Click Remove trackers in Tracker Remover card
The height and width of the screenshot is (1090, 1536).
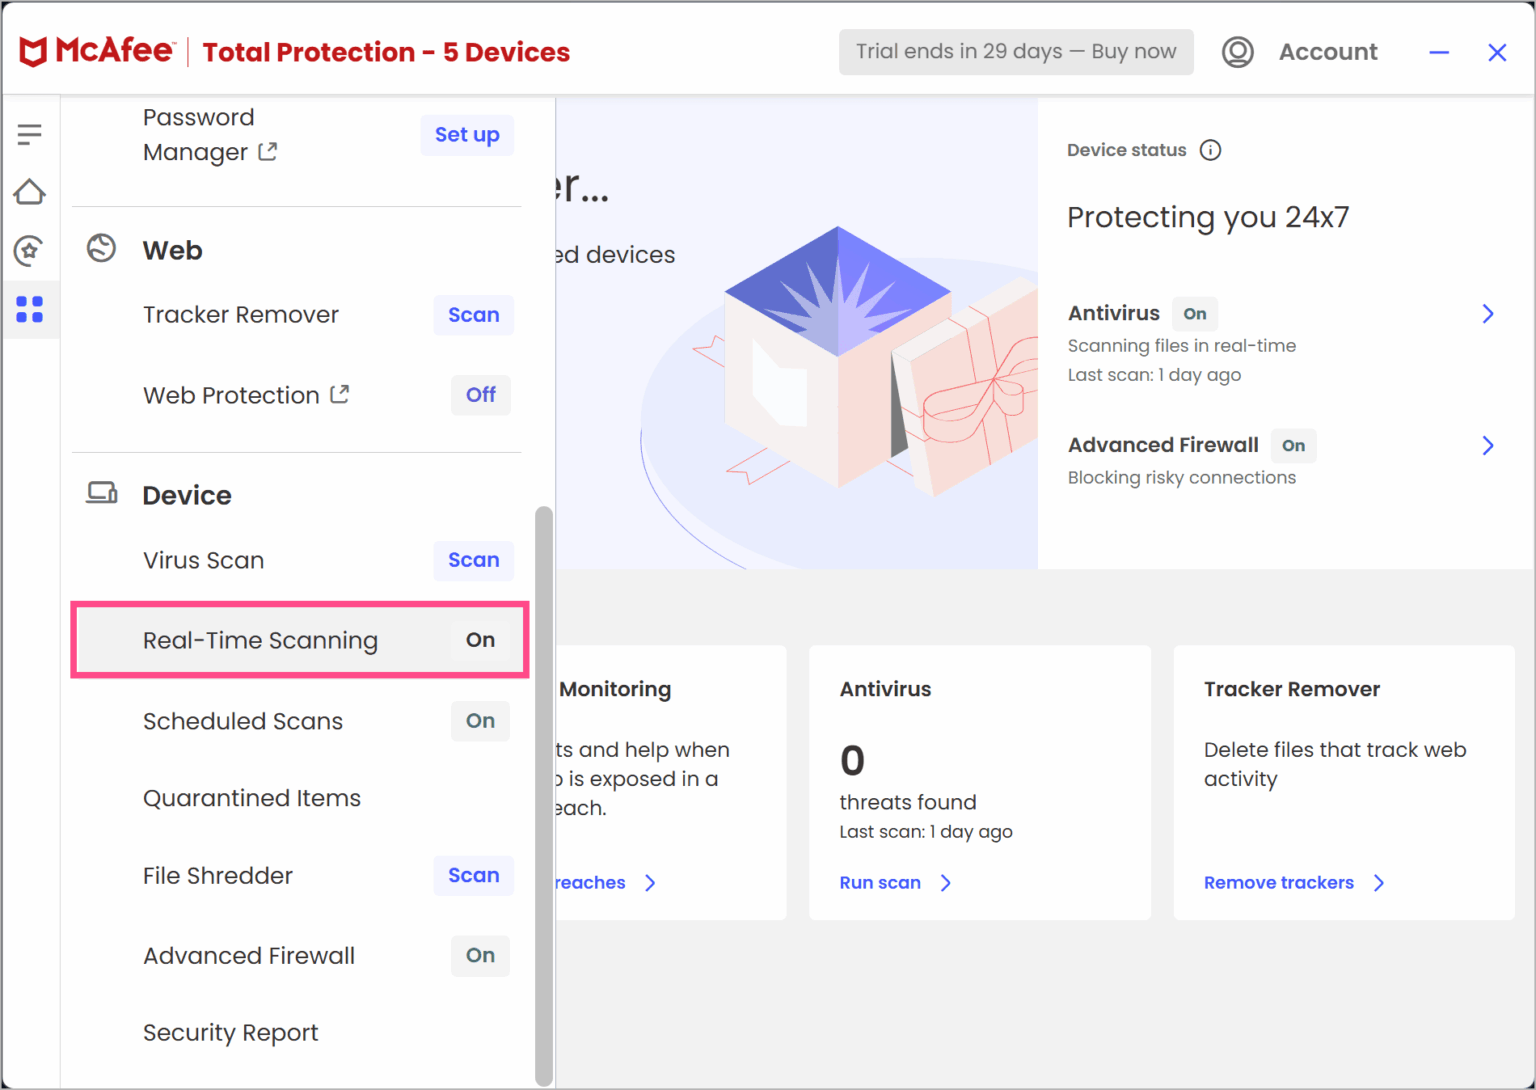point(1279,882)
